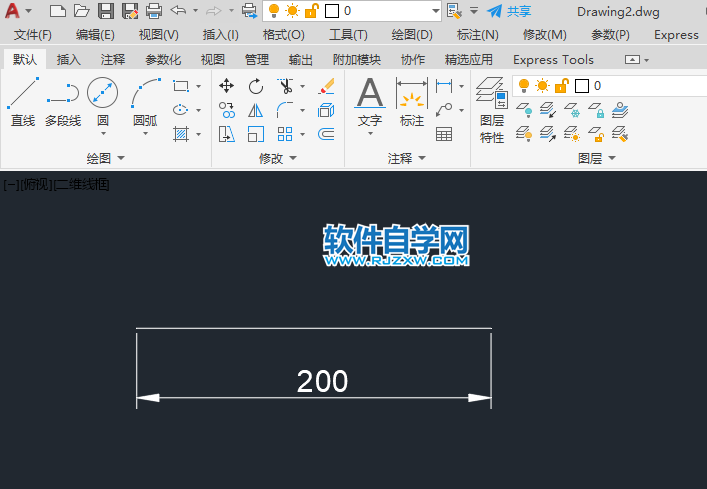Toggle layer freeze sun icon in ribbon
The width and height of the screenshot is (707, 489).
tap(542, 86)
